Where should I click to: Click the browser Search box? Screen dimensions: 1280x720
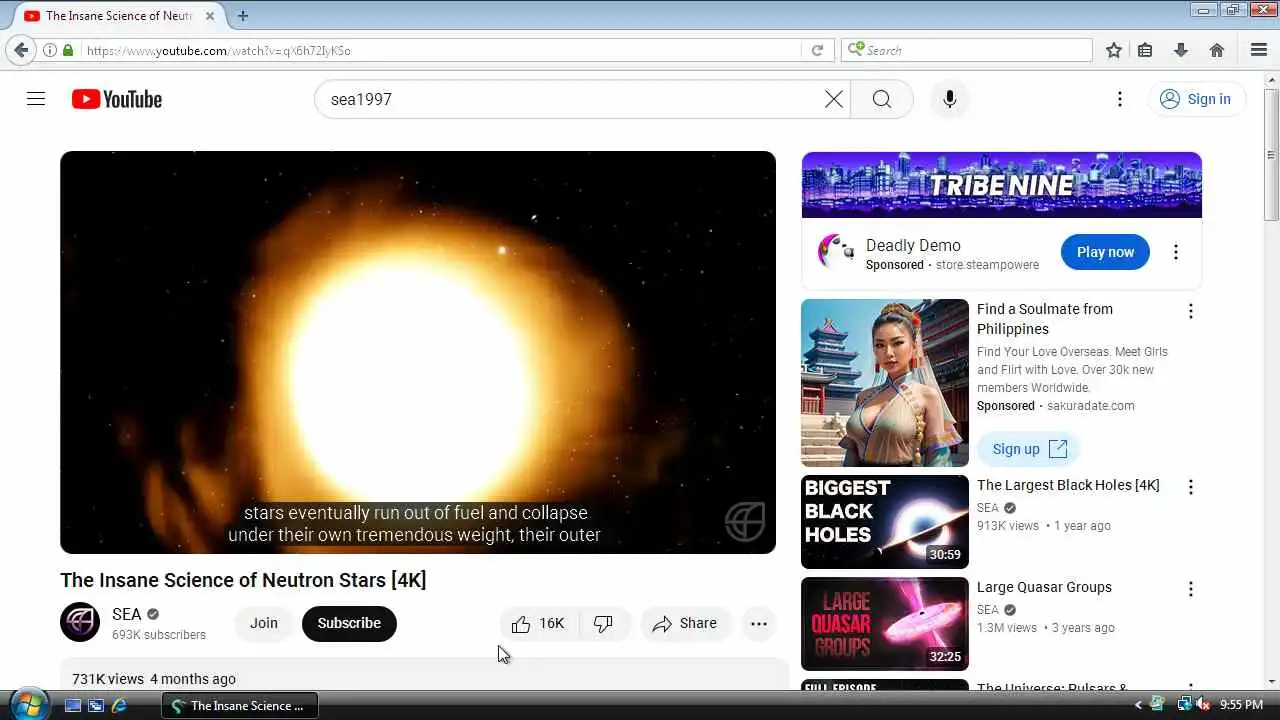[967, 50]
